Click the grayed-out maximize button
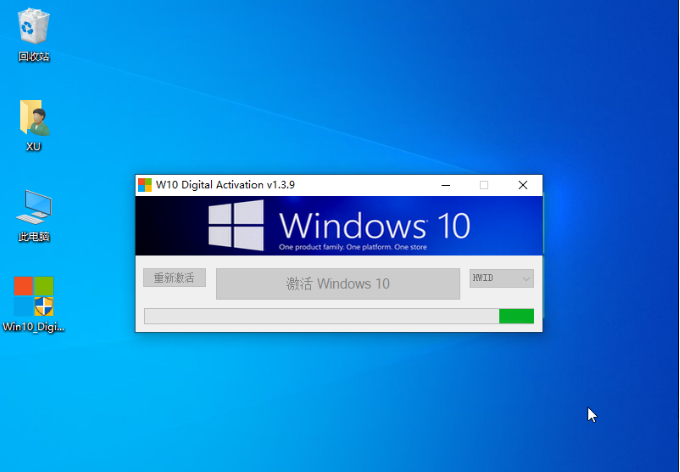The height and width of the screenshot is (472, 680). tap(484, 185)
